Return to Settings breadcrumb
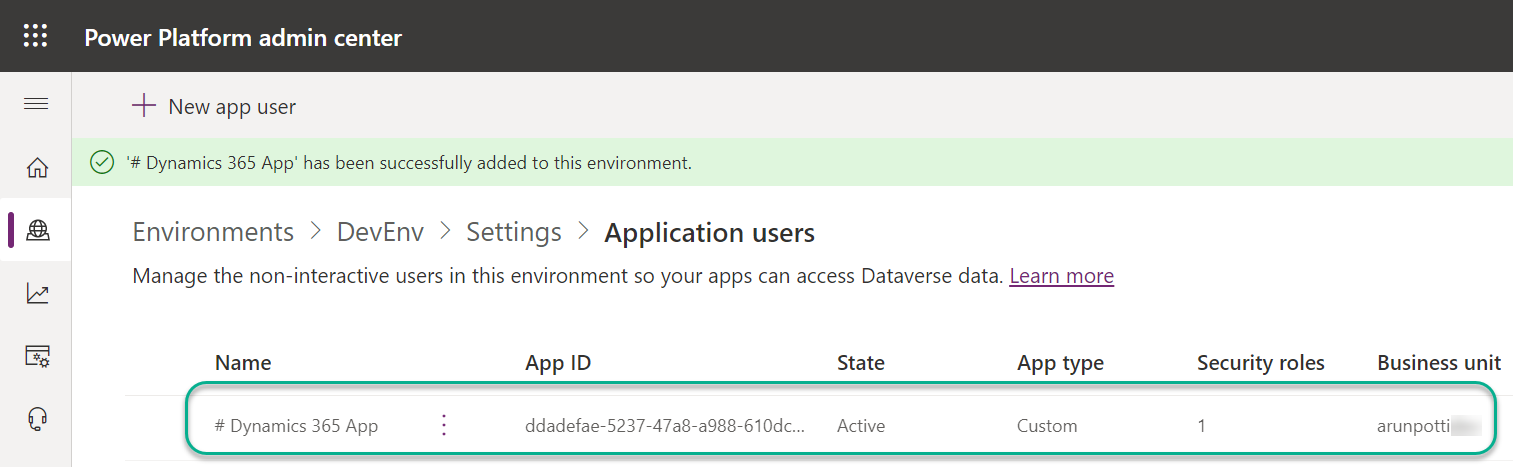 (514, 232)
